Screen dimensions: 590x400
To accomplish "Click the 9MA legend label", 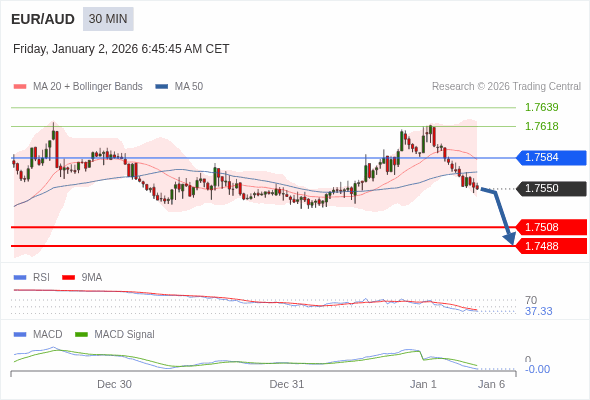I will [x=92, y=278].
